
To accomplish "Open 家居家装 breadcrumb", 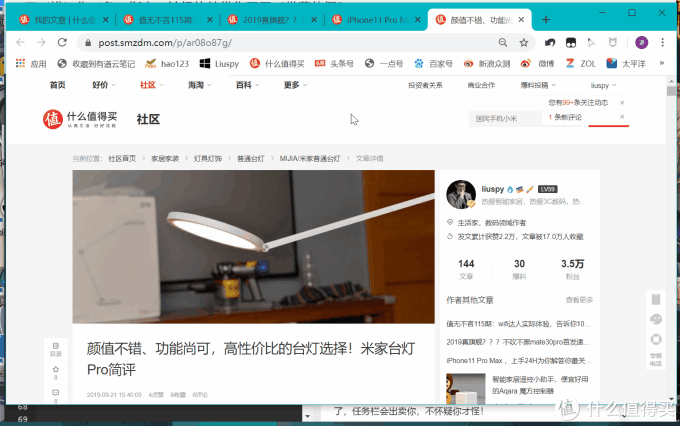I will tap(165, 159).
